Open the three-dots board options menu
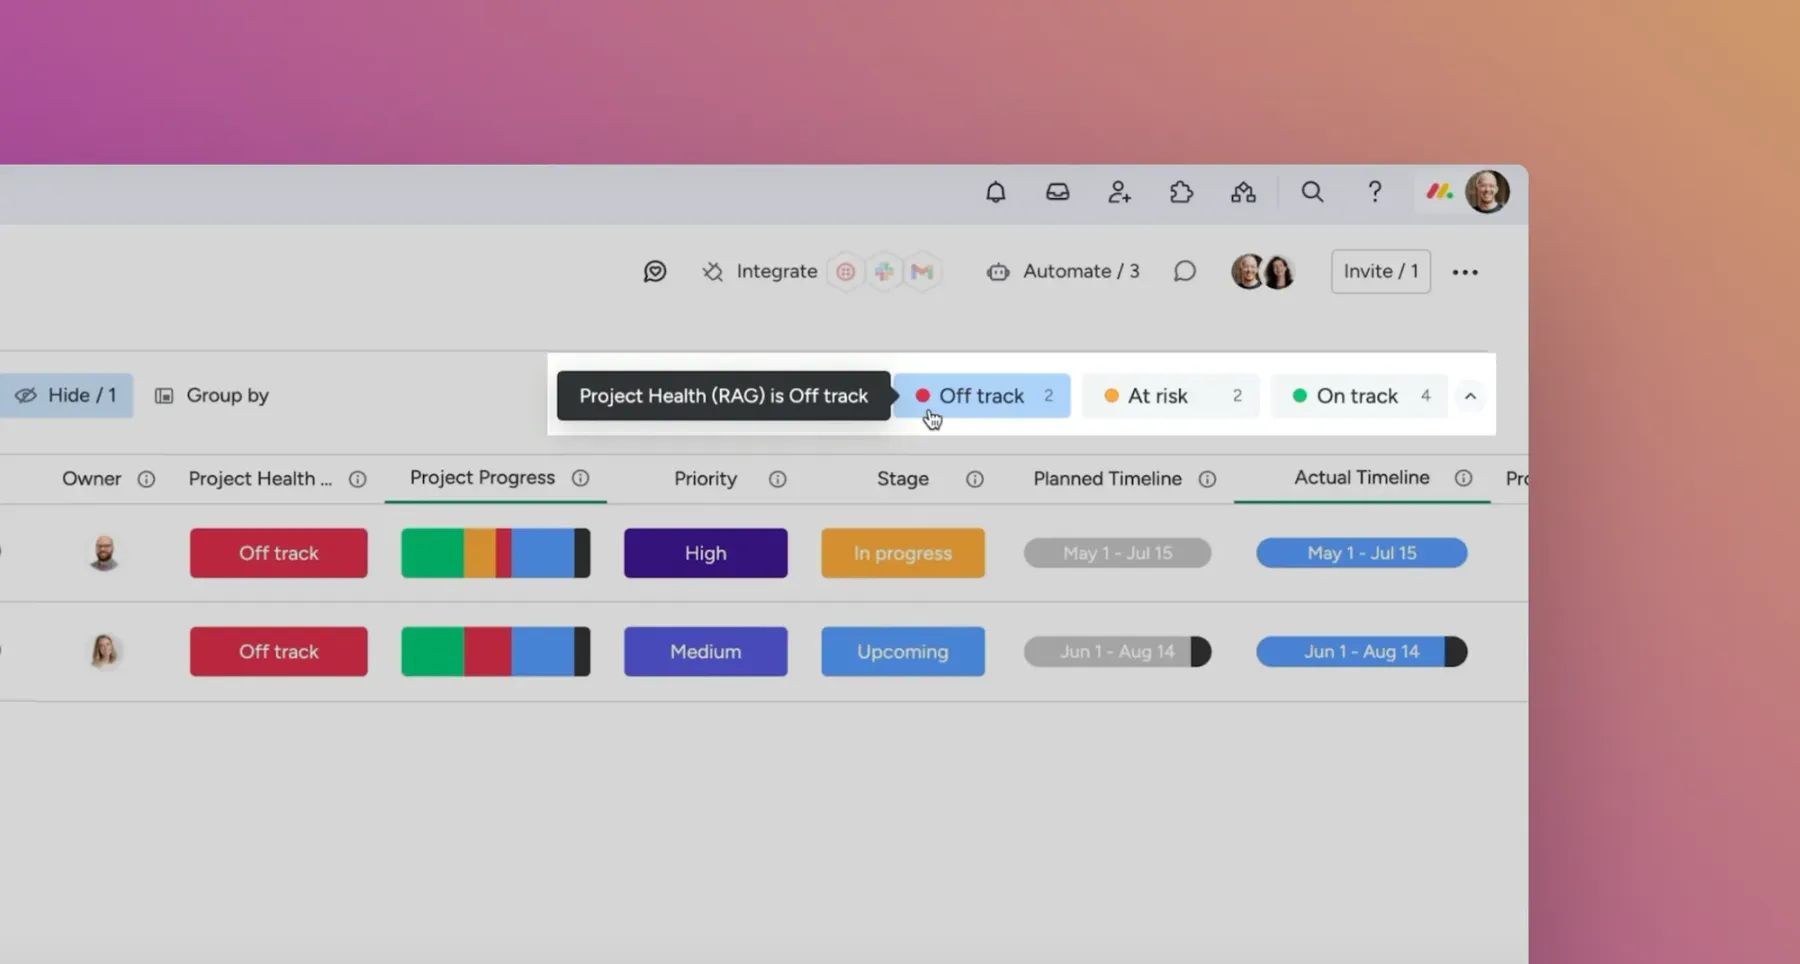1800x964 pixels. tap(1465, 272)
